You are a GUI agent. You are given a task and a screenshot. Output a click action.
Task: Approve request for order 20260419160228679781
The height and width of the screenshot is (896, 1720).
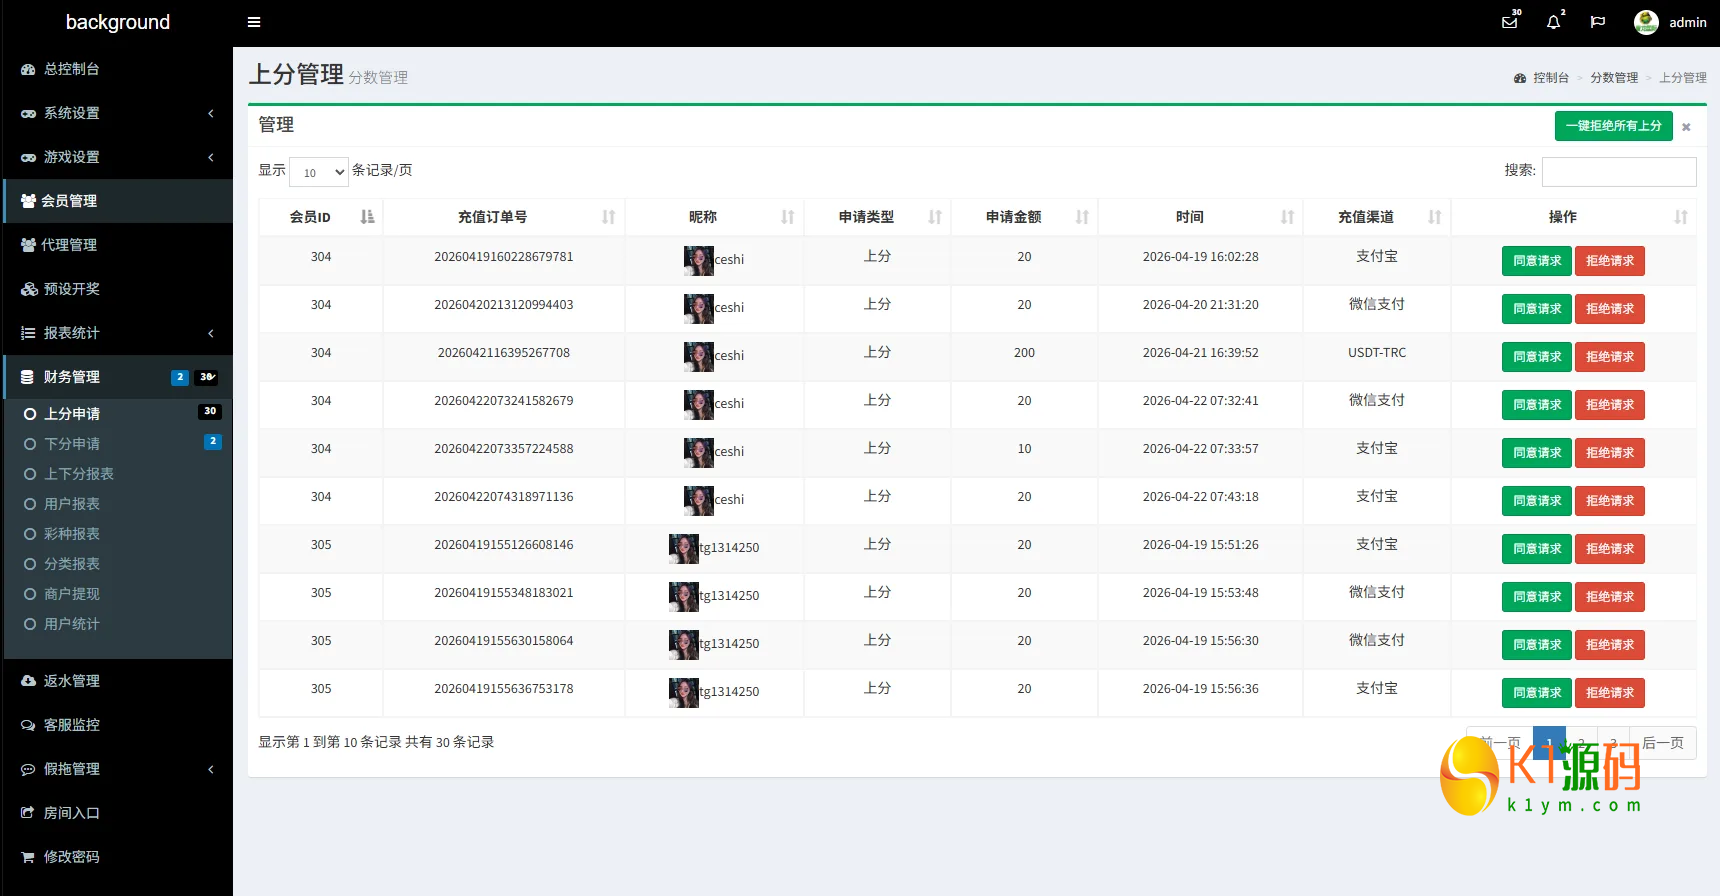pos(1536,261)
